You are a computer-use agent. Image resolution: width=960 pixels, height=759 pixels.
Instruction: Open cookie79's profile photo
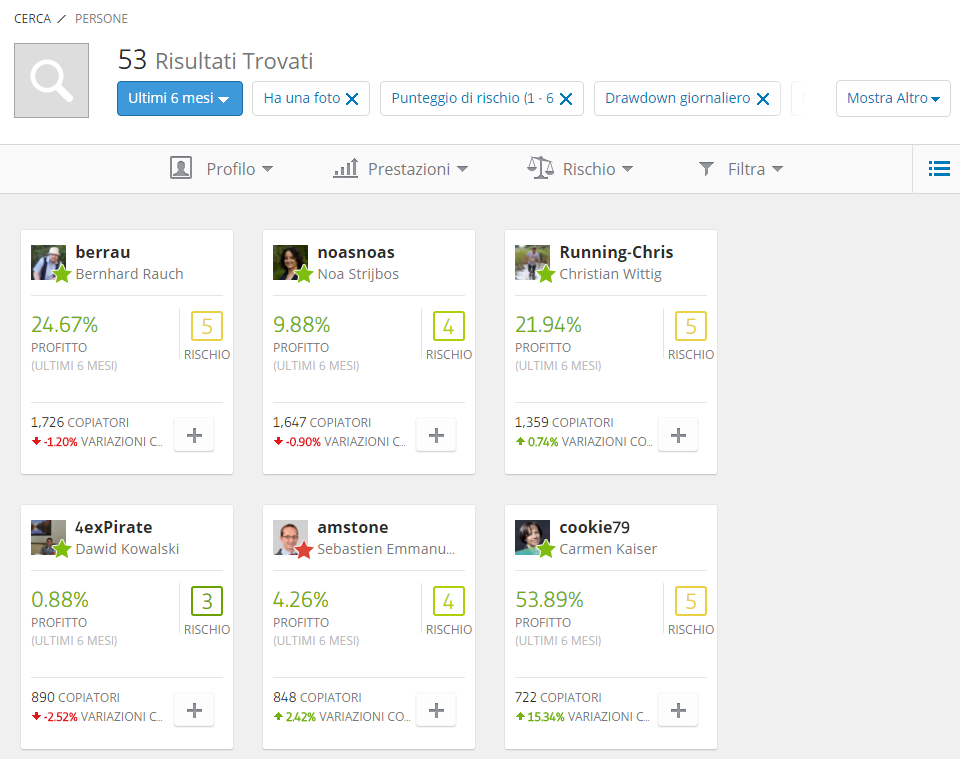pyautogui.click(x=532, y=537)
